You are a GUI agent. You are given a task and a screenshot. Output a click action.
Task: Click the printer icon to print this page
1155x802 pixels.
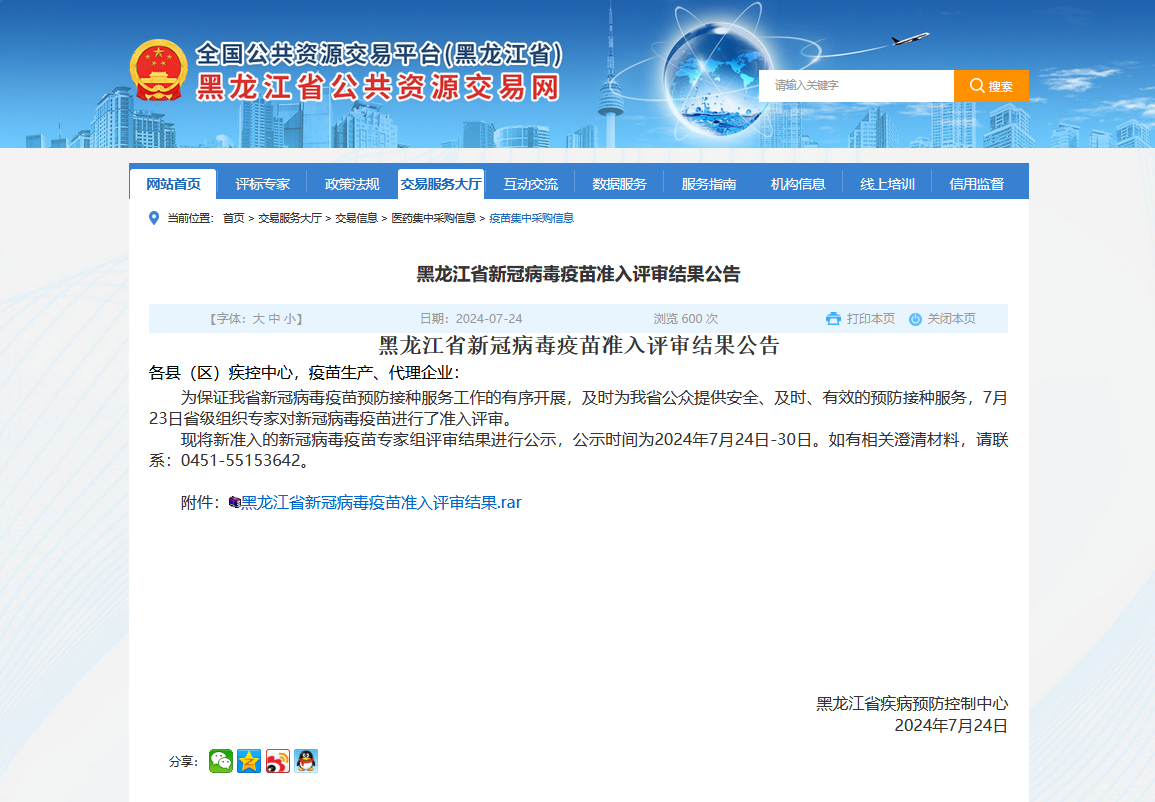pos(834,318)
